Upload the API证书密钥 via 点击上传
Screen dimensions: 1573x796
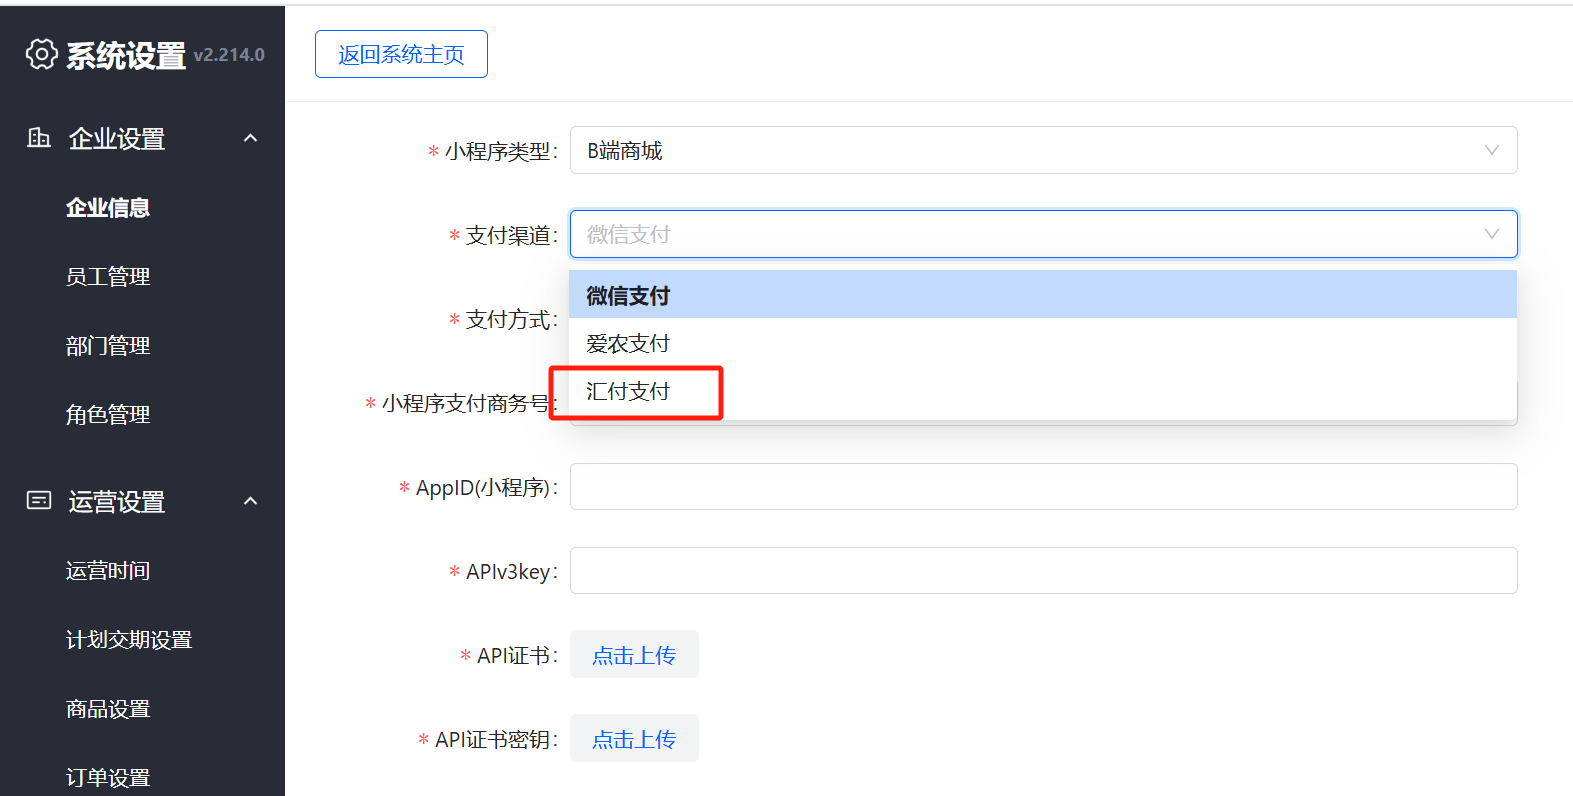634,738
